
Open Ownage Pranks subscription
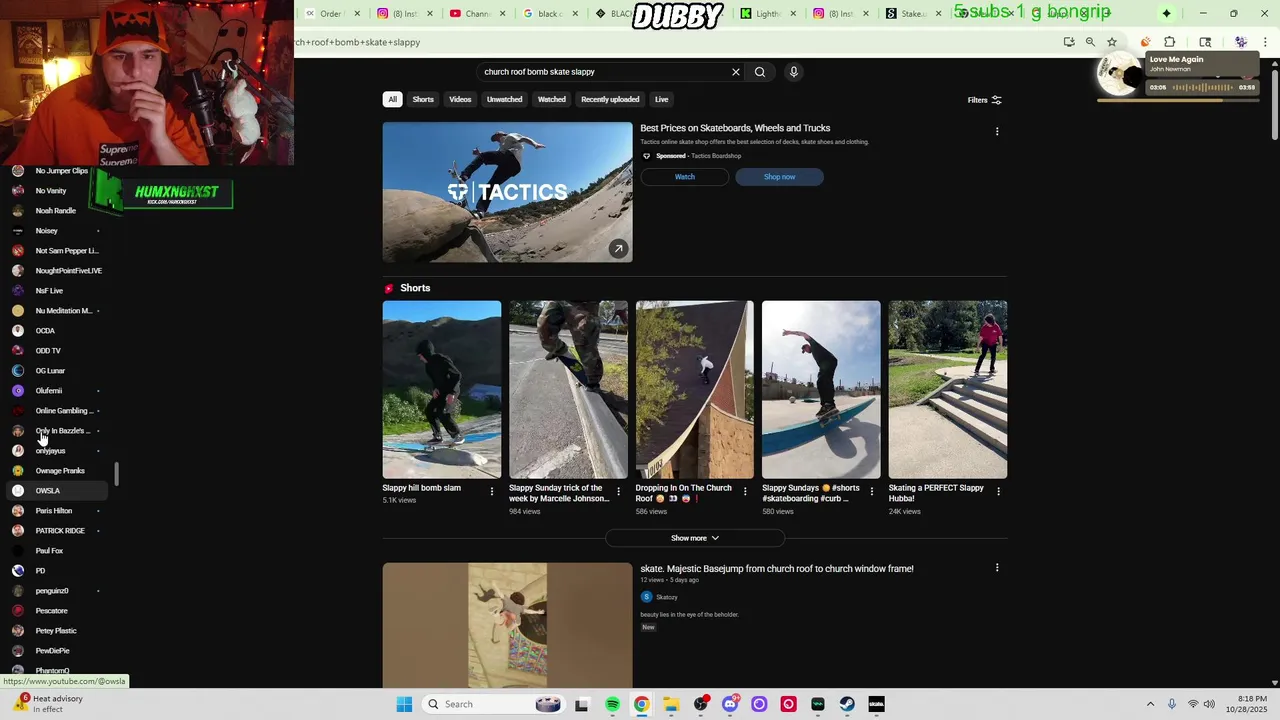point(55,471)
